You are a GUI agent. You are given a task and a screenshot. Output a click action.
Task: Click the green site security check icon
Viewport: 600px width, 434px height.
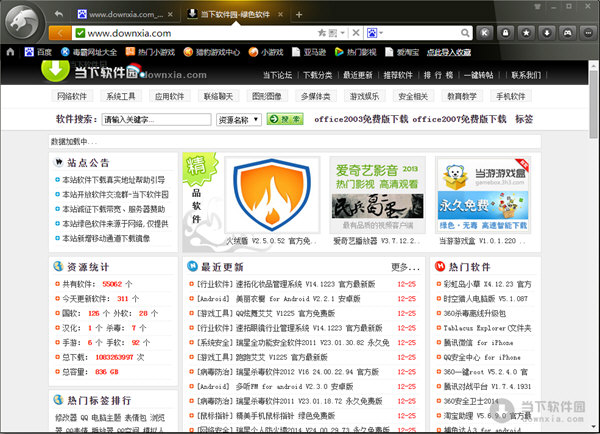tap(80, 33)
